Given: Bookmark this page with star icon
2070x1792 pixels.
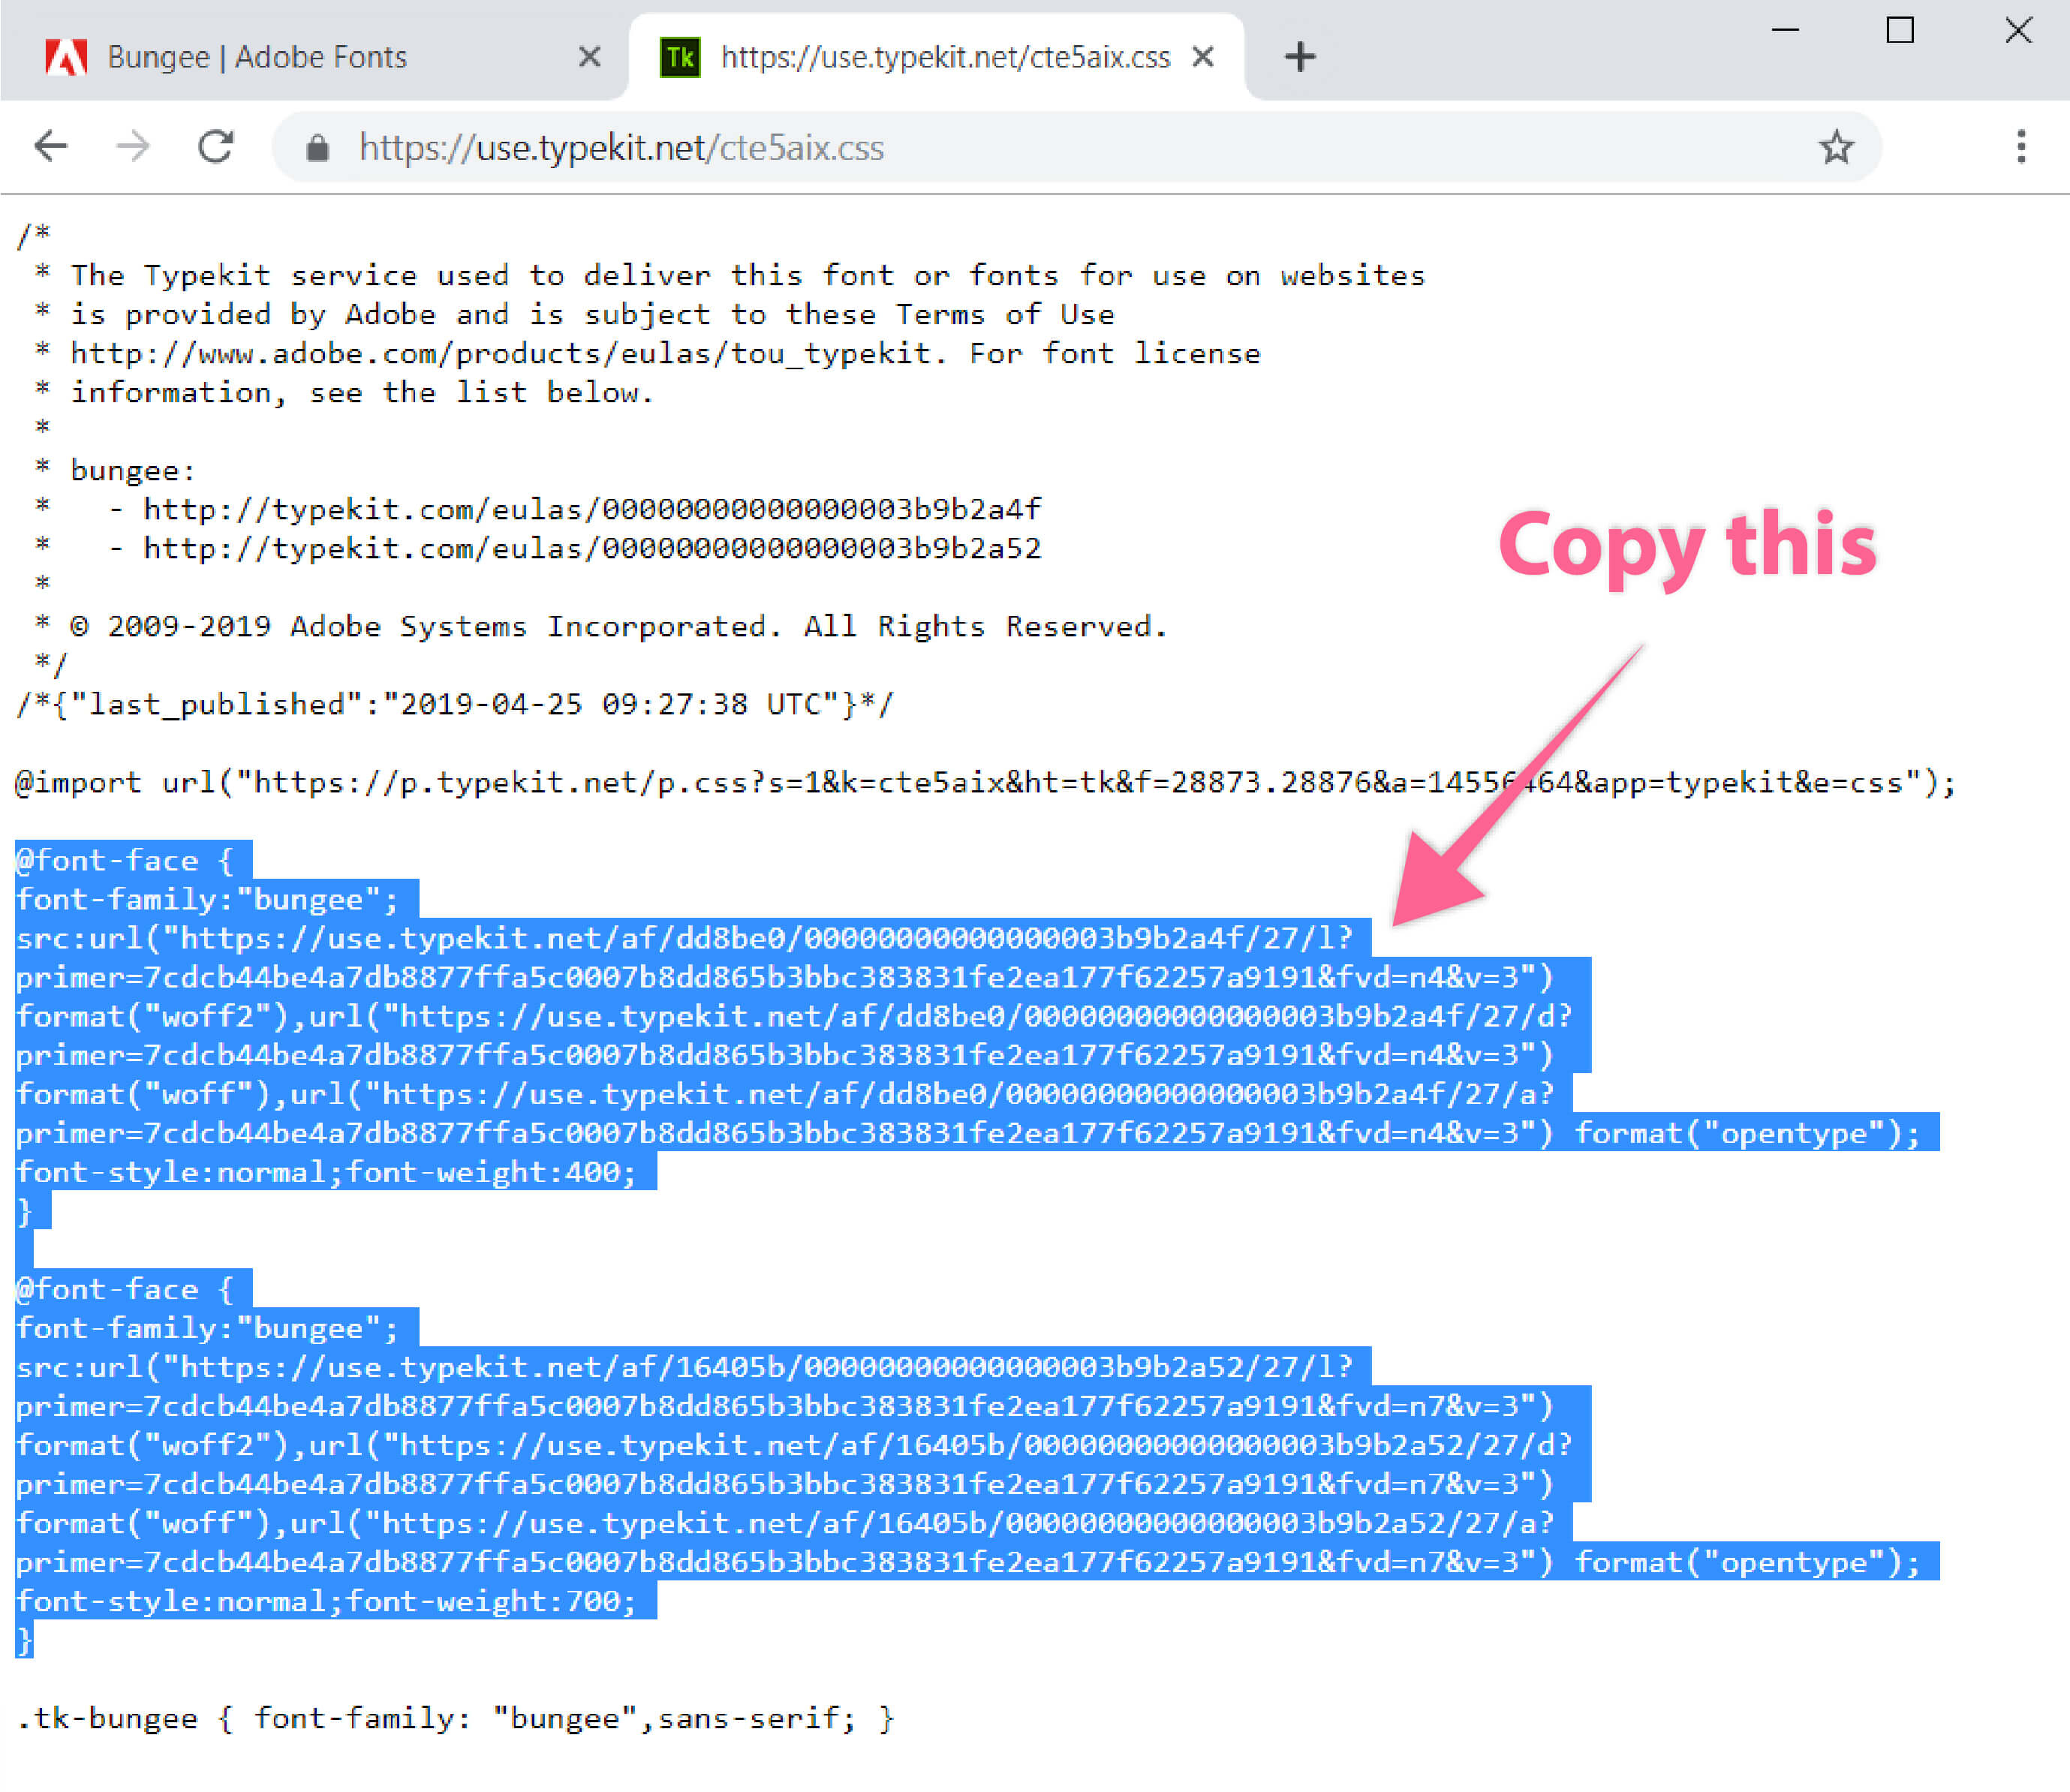Looking at the screenshot, I should tap(1836, 148).
